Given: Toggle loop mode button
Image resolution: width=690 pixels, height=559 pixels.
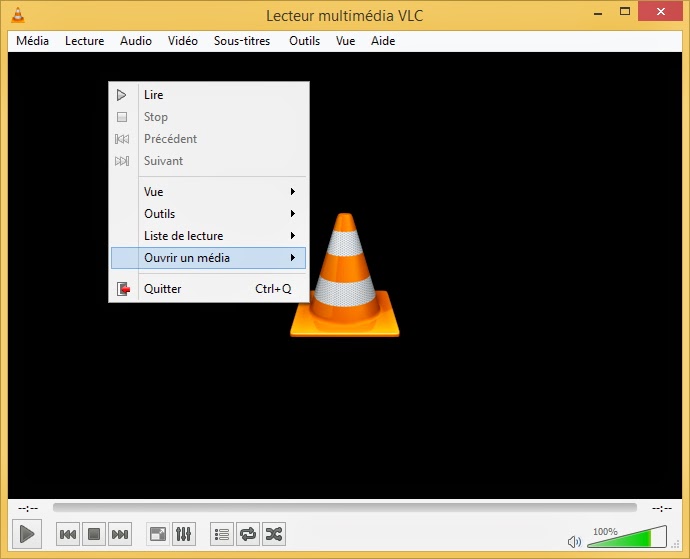Looking at the screenshot, I should coord(248,534).
